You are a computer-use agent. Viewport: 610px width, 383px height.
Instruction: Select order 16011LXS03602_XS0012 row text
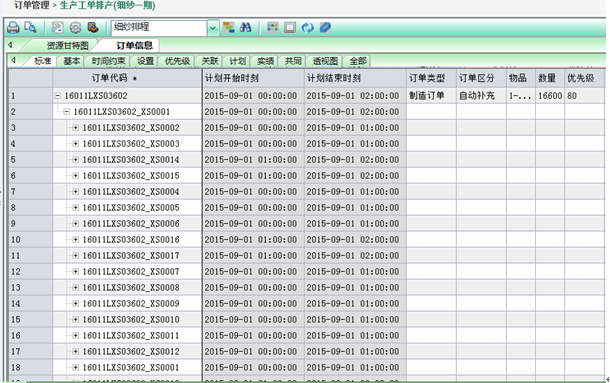pos(131,351)
